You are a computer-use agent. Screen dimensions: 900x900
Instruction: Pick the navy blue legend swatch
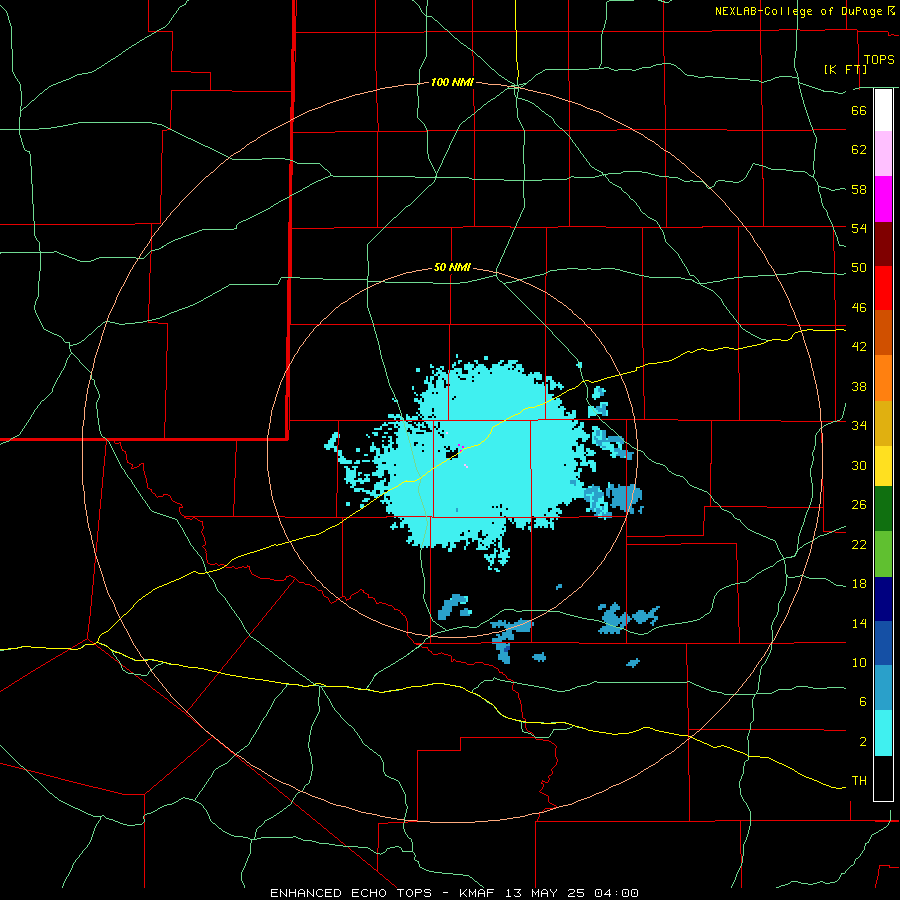(883, 599)
